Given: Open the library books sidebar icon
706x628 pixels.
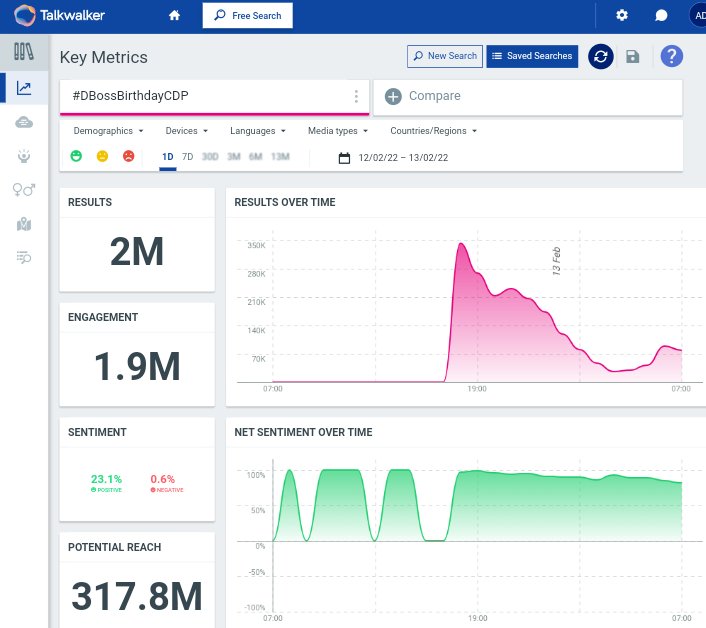Looking at the screenshot, I should pyautogui.click(x=24, y=52).
